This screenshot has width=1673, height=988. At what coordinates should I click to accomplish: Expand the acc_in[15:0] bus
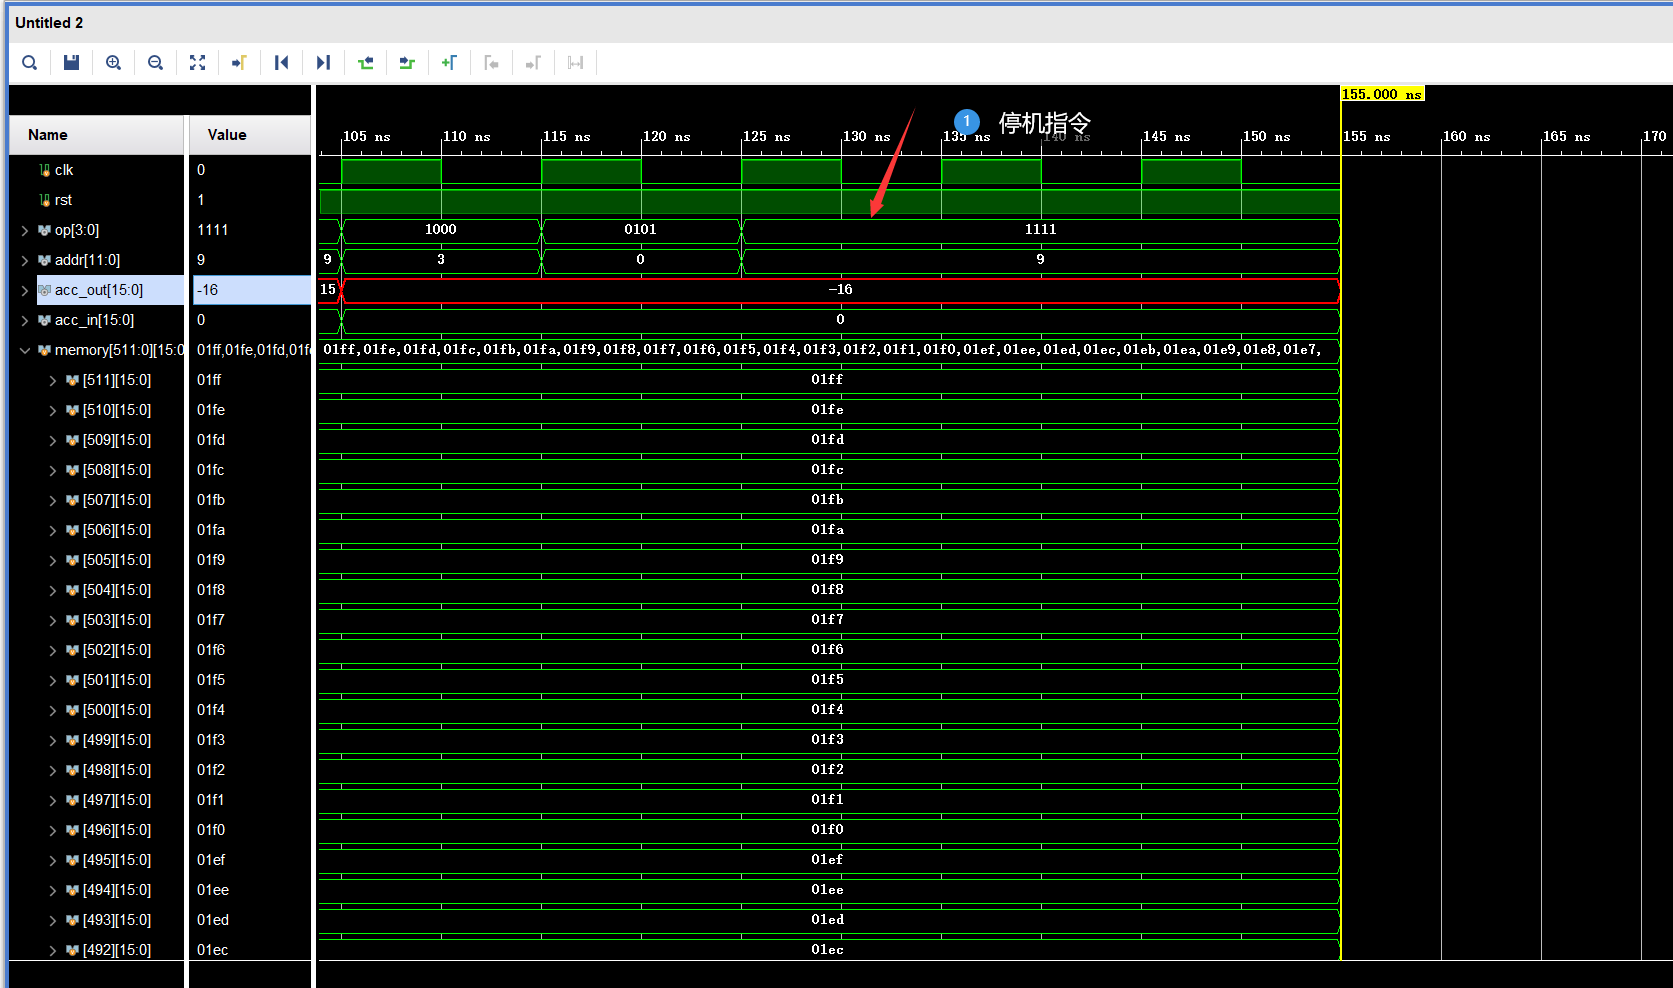click(25, 320)
